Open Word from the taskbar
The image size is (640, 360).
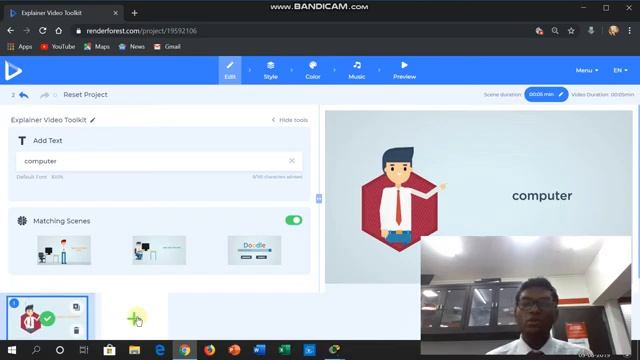click(x=259, y=350)
